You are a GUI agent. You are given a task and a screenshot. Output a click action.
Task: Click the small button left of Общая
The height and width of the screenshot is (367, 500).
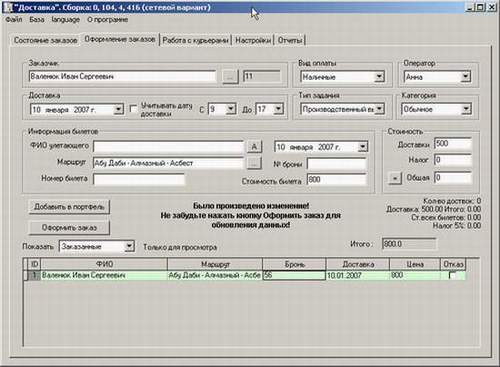coord(395,178)
